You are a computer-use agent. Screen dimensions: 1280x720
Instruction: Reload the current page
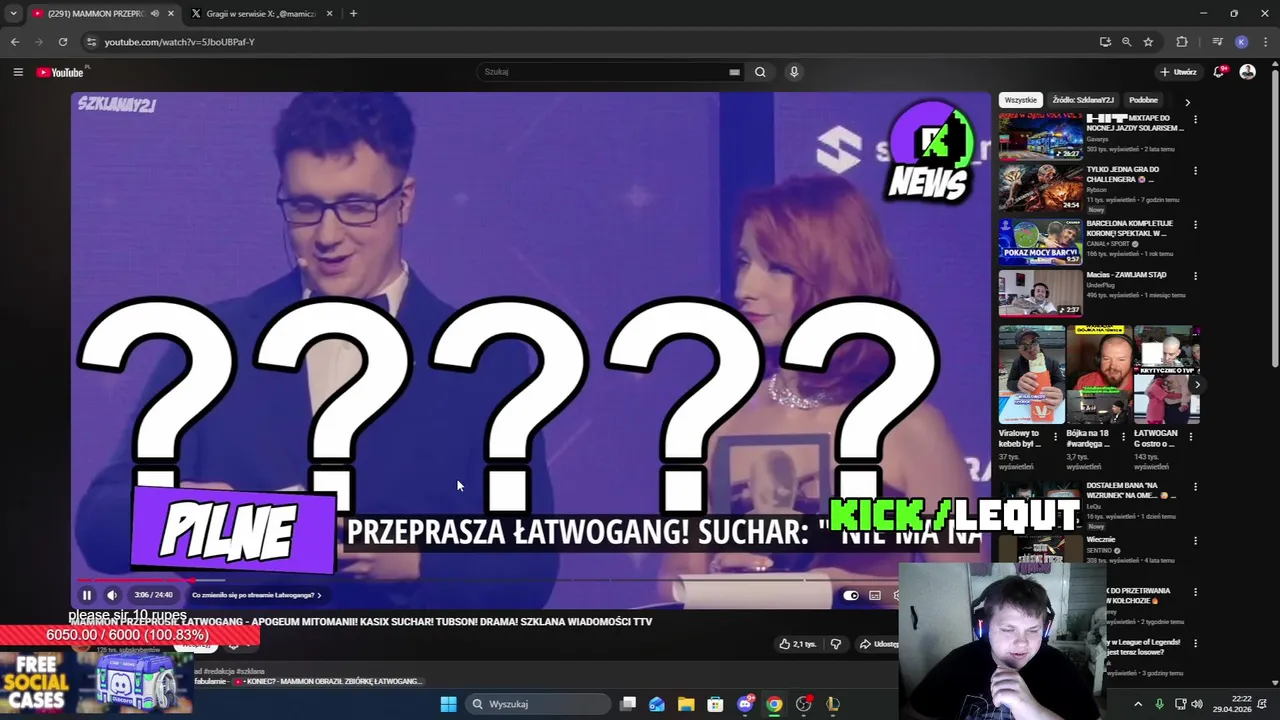(63, 42)
